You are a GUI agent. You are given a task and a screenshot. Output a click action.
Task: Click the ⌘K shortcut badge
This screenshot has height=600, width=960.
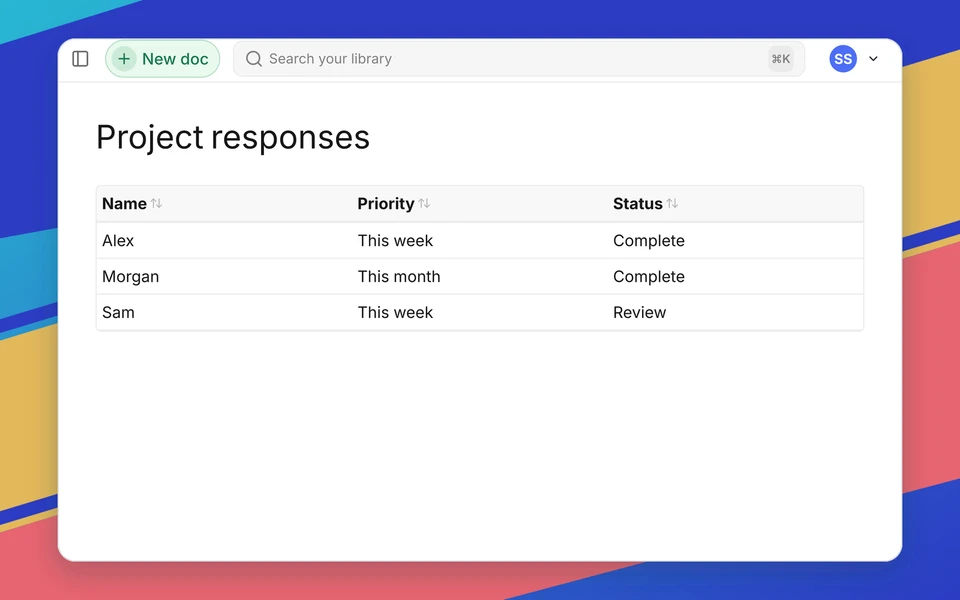[x=781, y=59]
